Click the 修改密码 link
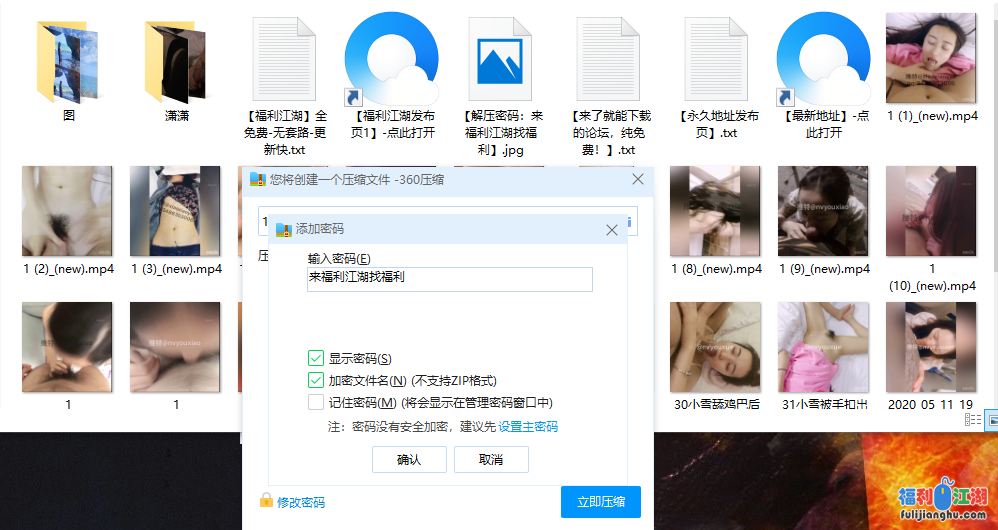This screenshot has width=998, height=530. click(x=301, y=502)
